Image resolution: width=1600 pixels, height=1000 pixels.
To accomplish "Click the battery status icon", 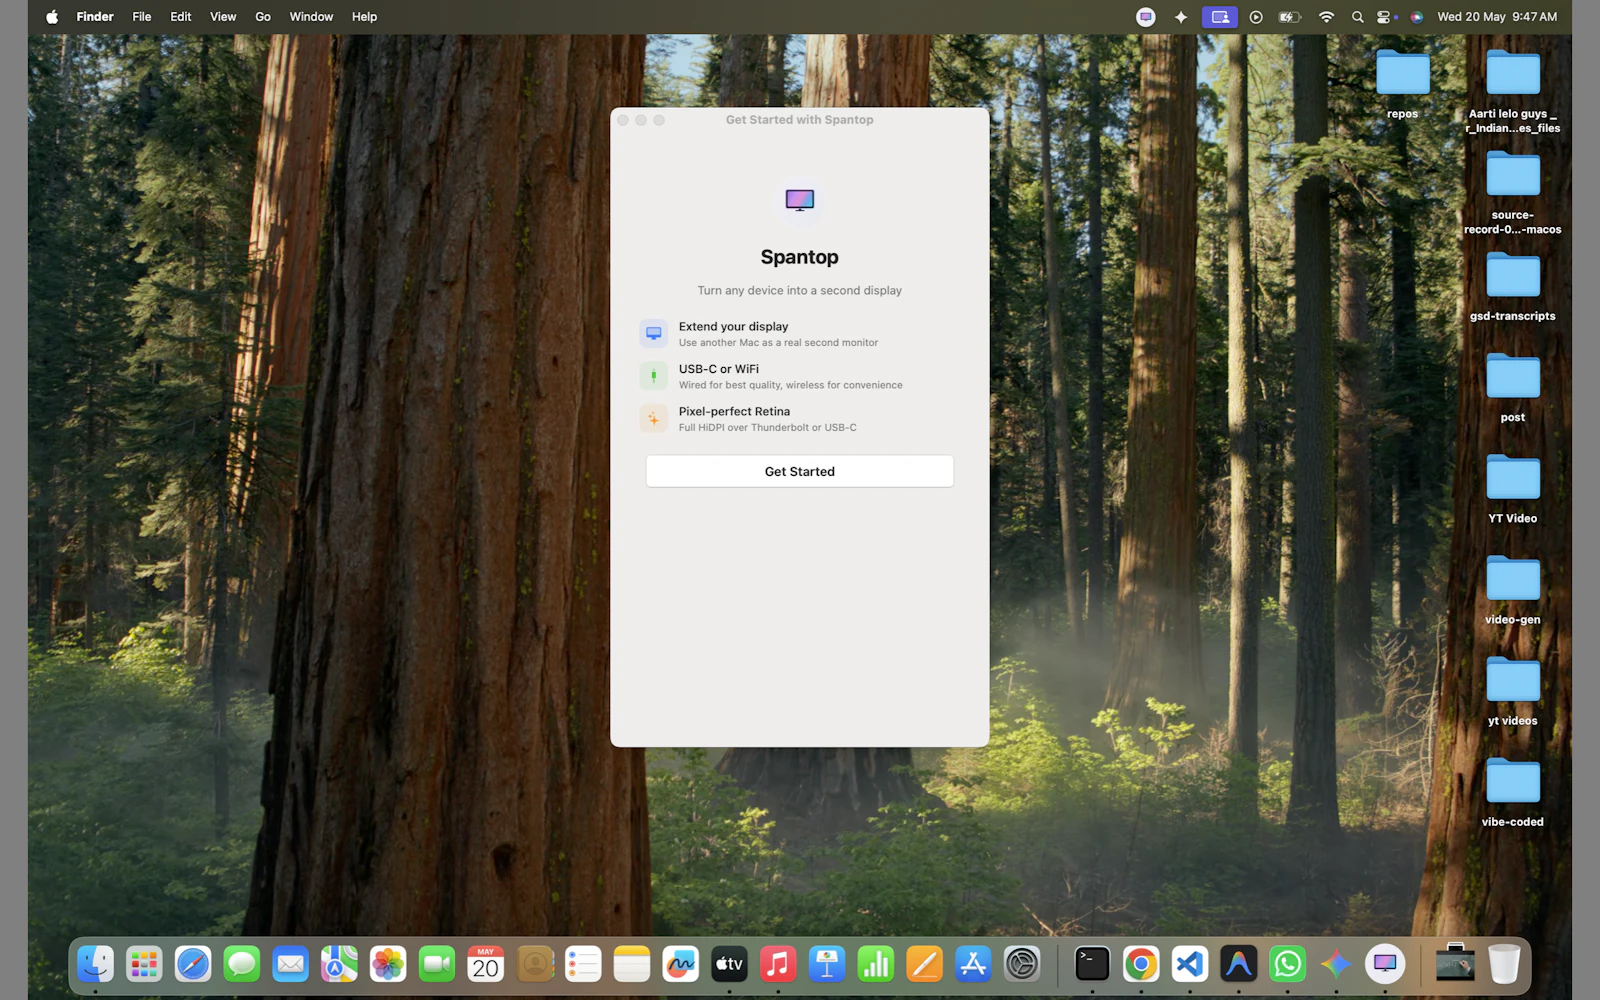I will pyautogui.click(x=1289, y=16).
